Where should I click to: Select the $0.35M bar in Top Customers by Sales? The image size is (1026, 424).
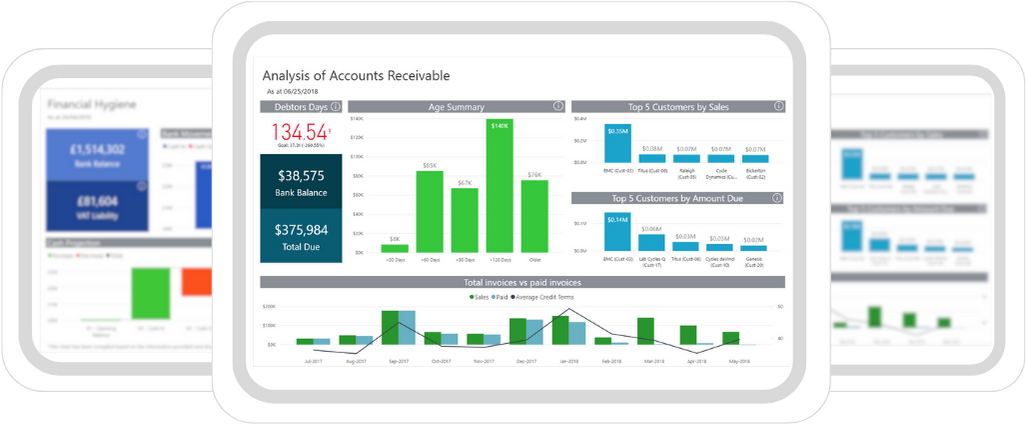pos(617,143)
